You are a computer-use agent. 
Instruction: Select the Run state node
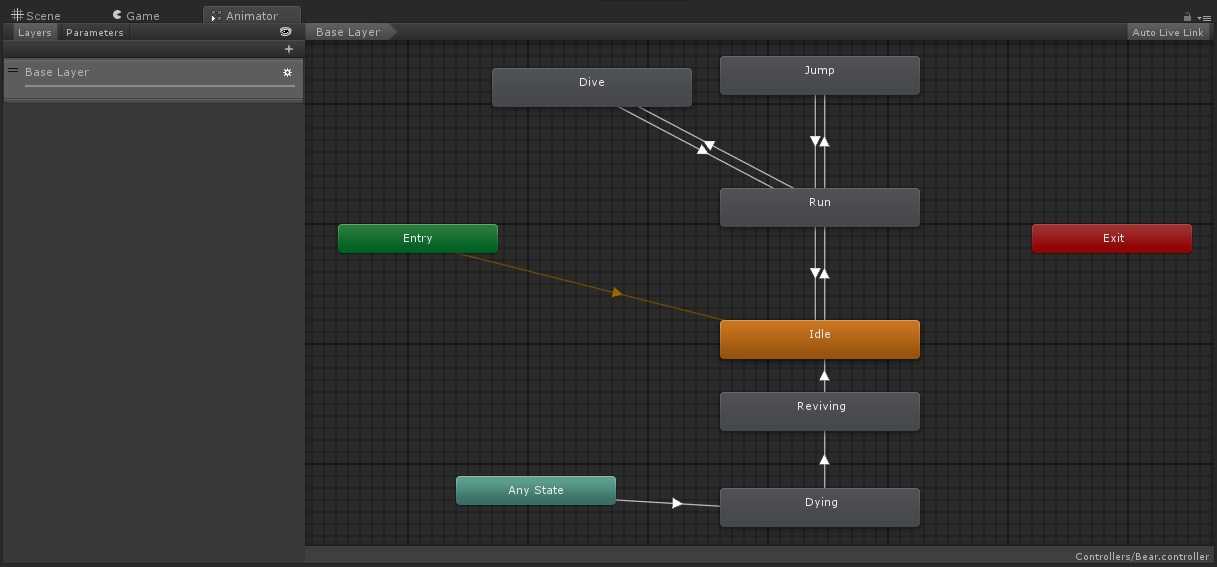point(820,207)
